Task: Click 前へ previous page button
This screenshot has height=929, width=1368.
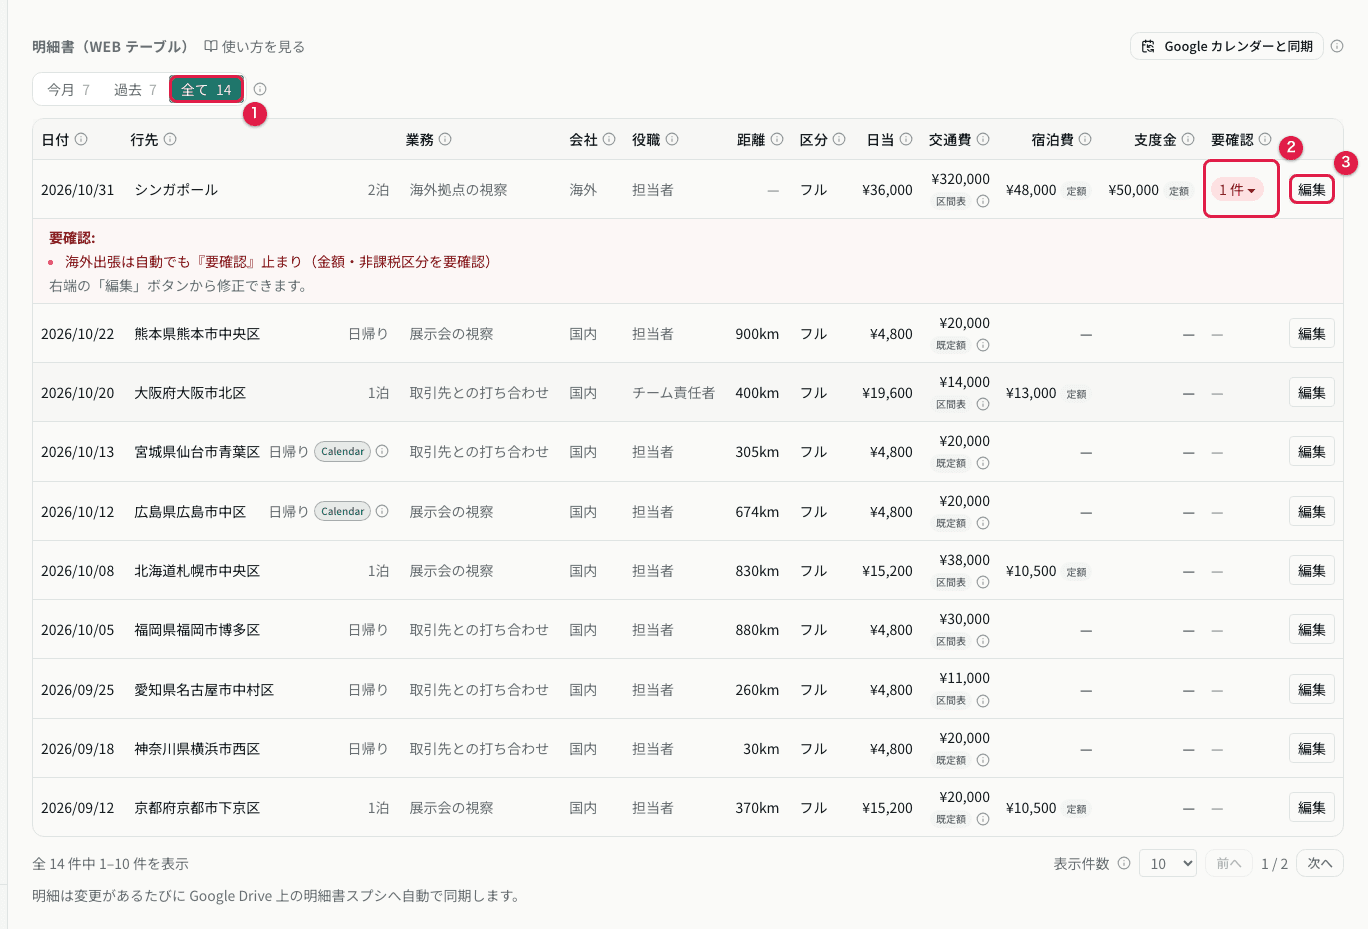Action: click(x=1229, y=863)
